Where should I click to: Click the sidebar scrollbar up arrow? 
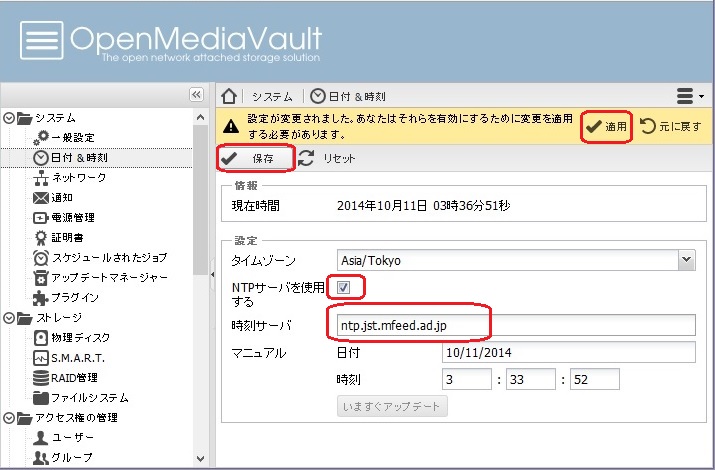200,117
